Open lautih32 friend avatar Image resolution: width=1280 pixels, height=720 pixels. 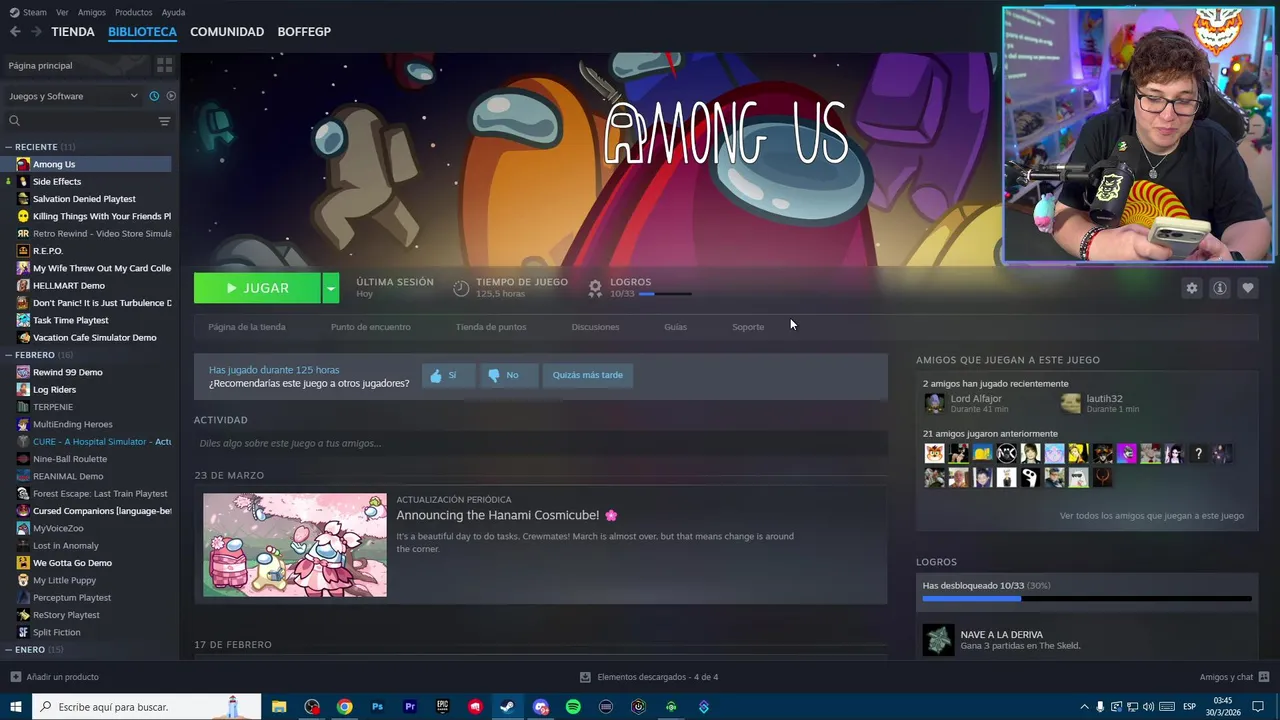pos(1071,403)
